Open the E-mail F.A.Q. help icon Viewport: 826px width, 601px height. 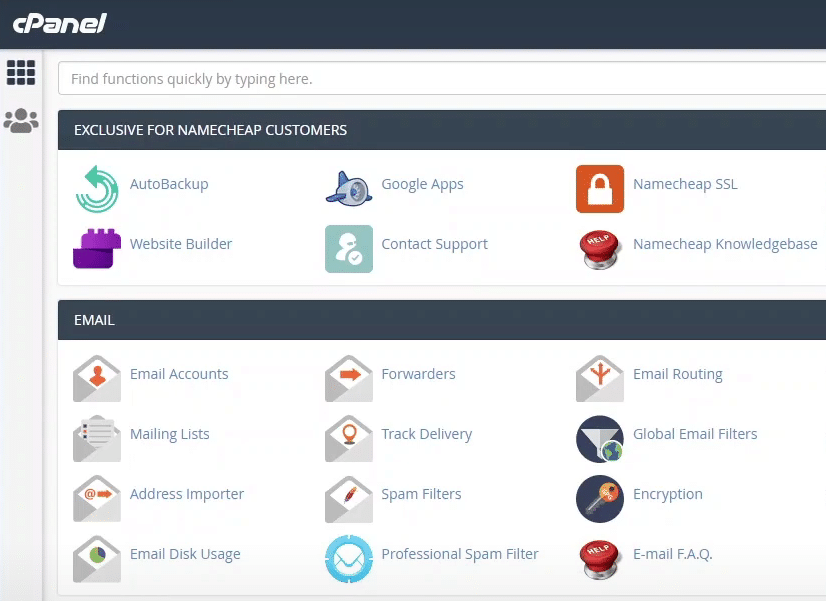click(x=600, y=559)
